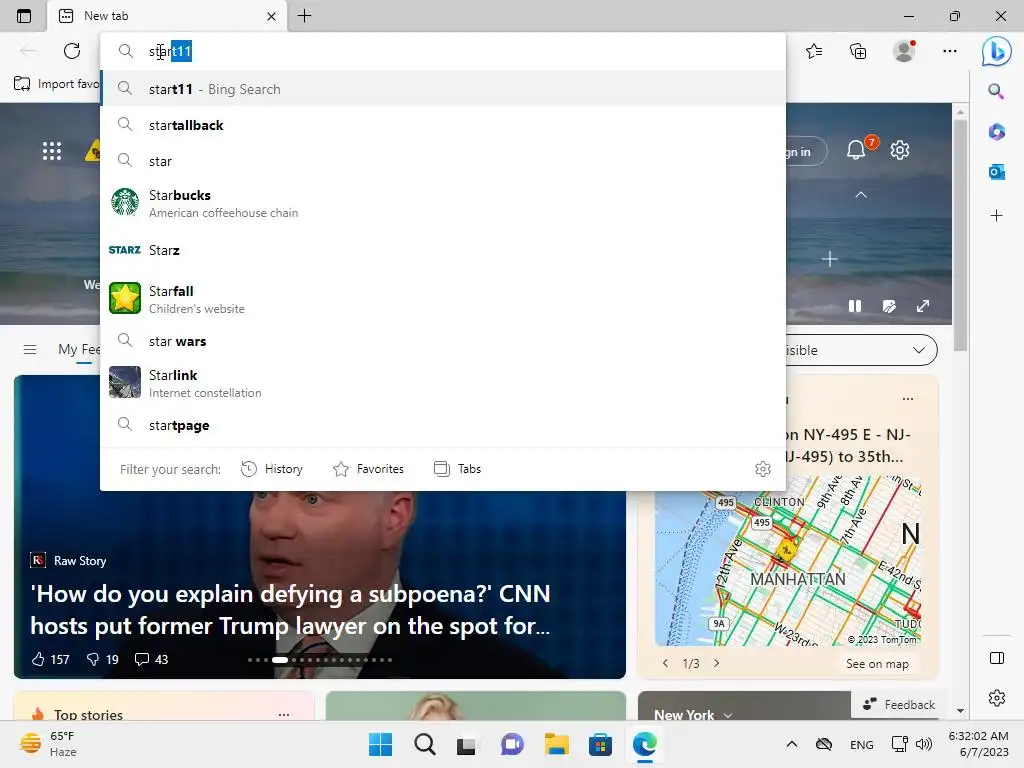Open Outlook sidebar icon
This screenshot has height=768, width=1024.
pyautogui.click(x=996, y=172)
